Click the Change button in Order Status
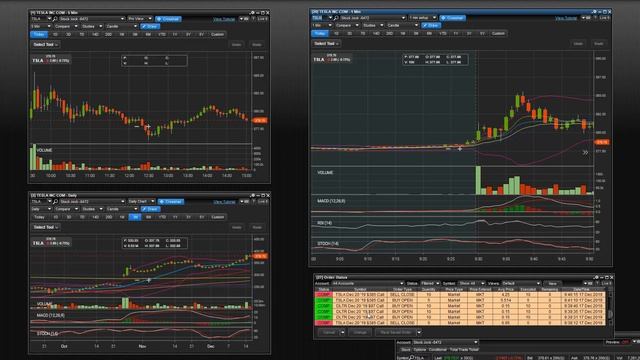 click(x=360, y=332)
